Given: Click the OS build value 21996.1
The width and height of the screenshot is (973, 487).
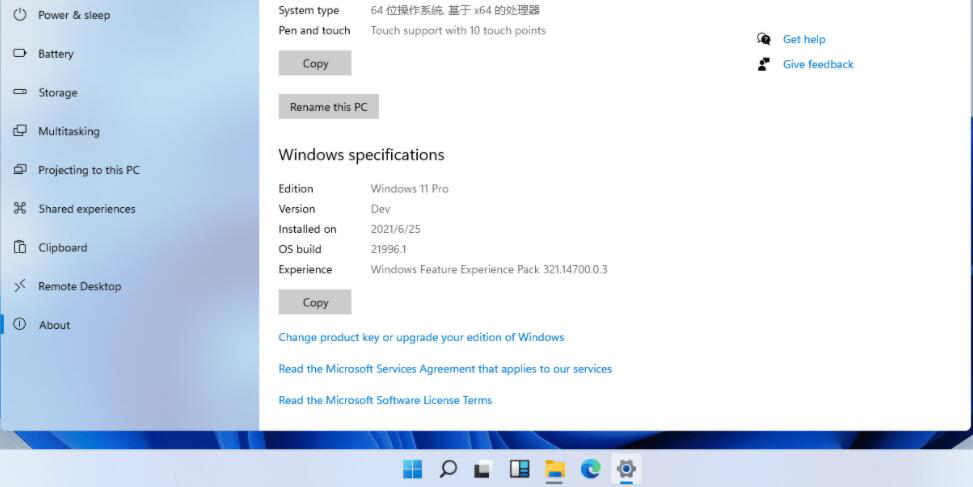Looking at the screenshot, I should pos(388,249).
